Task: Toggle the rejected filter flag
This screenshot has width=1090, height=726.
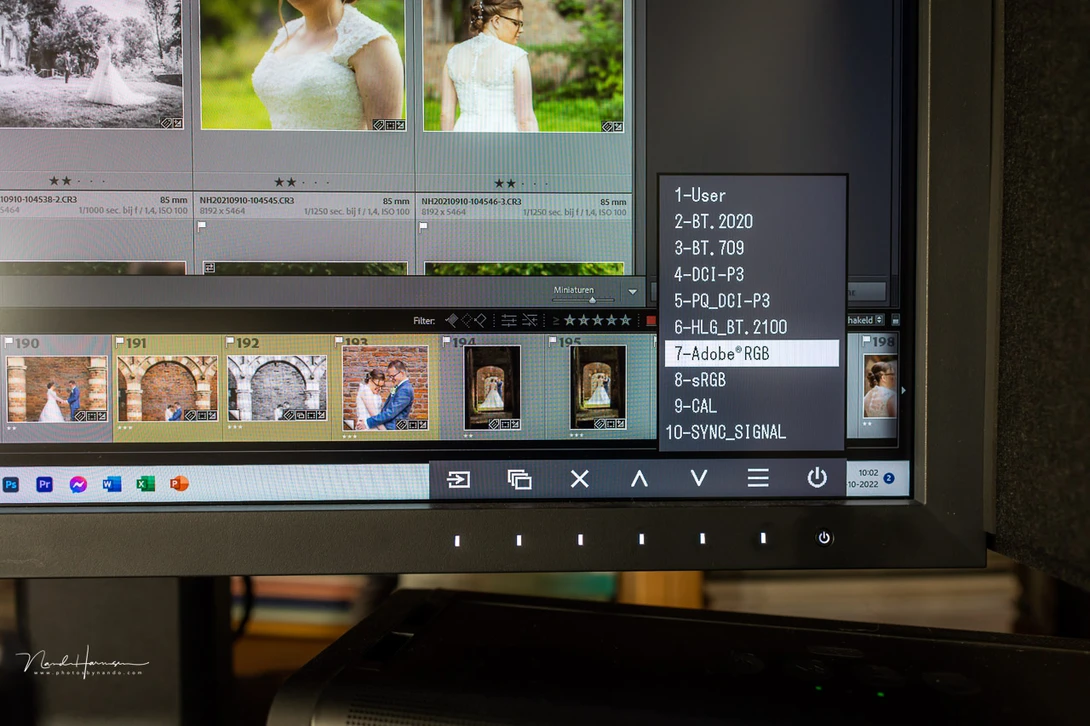Action: click(x=480, y=320)
